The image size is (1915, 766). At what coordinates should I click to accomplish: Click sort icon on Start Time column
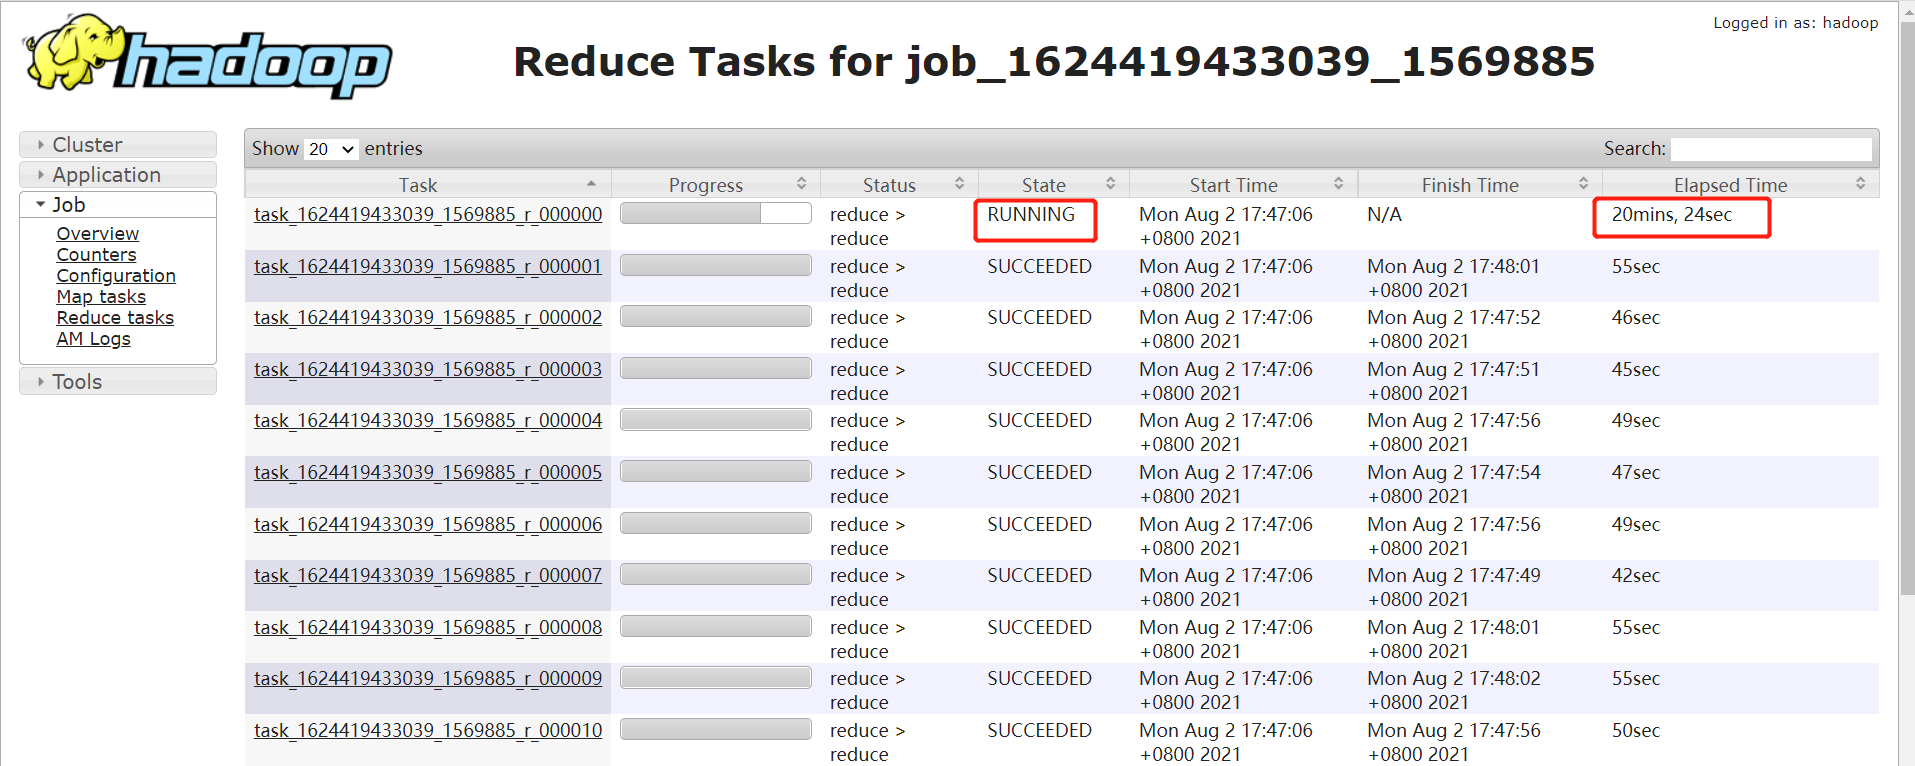tap(1338, 184)
